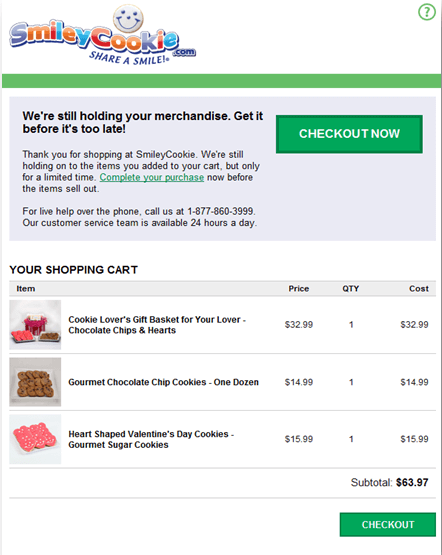Click Heart Shaped Valentine's Day Cookies title
The height and width of the screenshot is (555, 442).
pos(151,439)
